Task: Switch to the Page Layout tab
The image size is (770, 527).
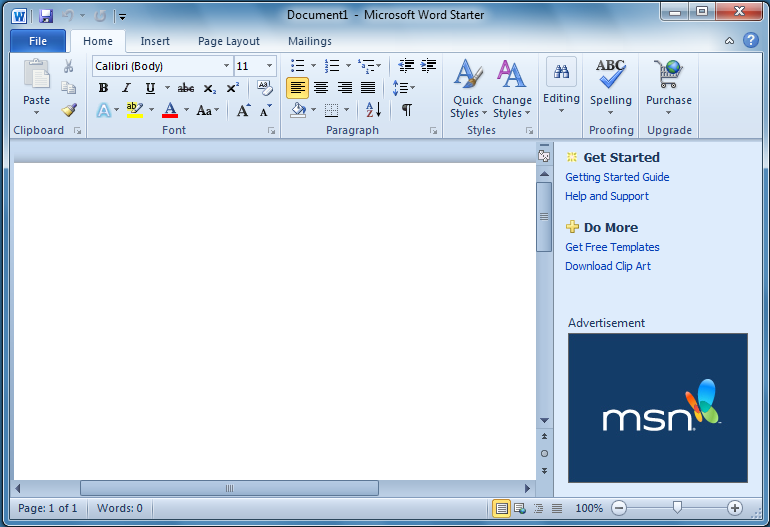Action: click(x=228, y=41)
